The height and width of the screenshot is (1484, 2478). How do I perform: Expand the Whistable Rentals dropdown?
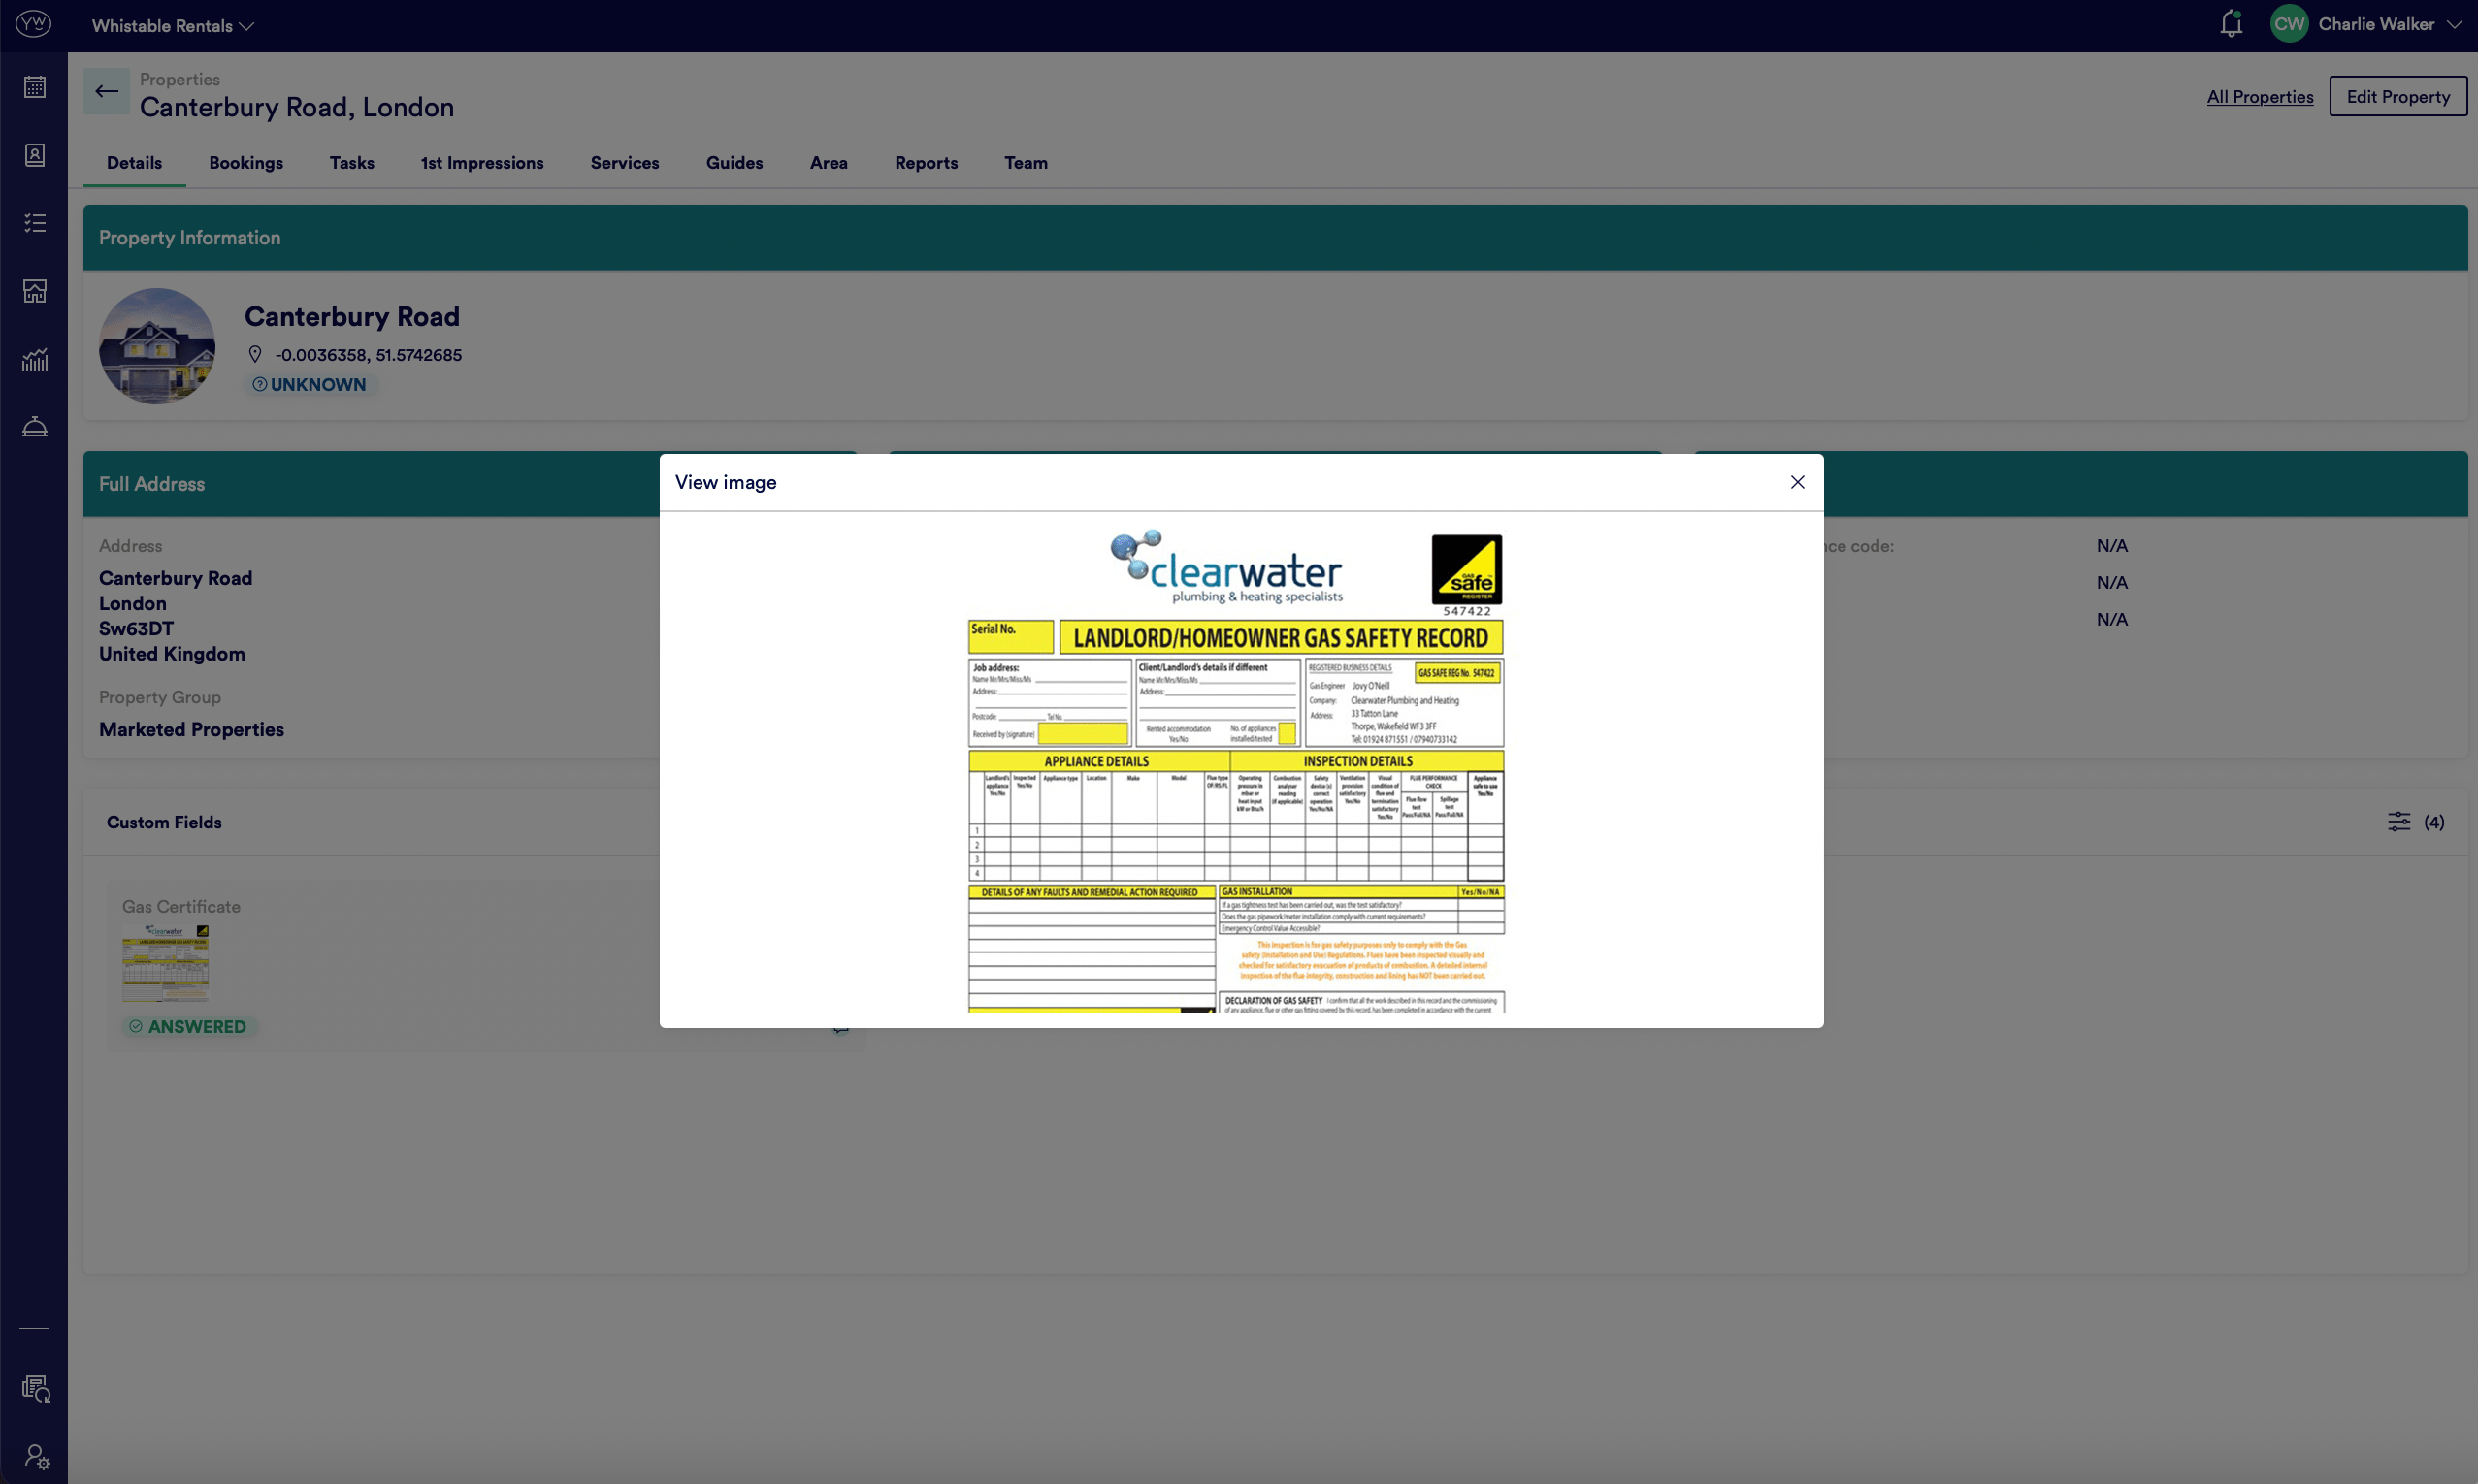(x=172, y=26)
